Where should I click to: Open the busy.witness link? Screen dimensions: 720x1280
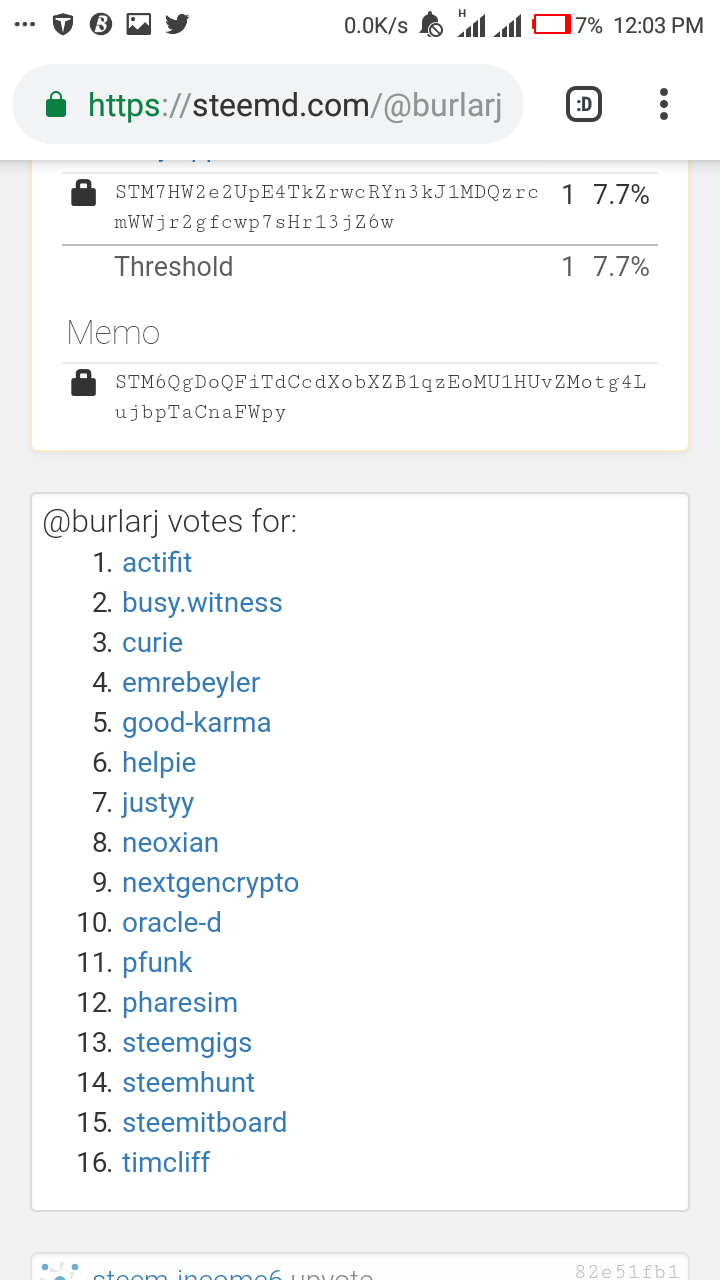click(202, 603)
